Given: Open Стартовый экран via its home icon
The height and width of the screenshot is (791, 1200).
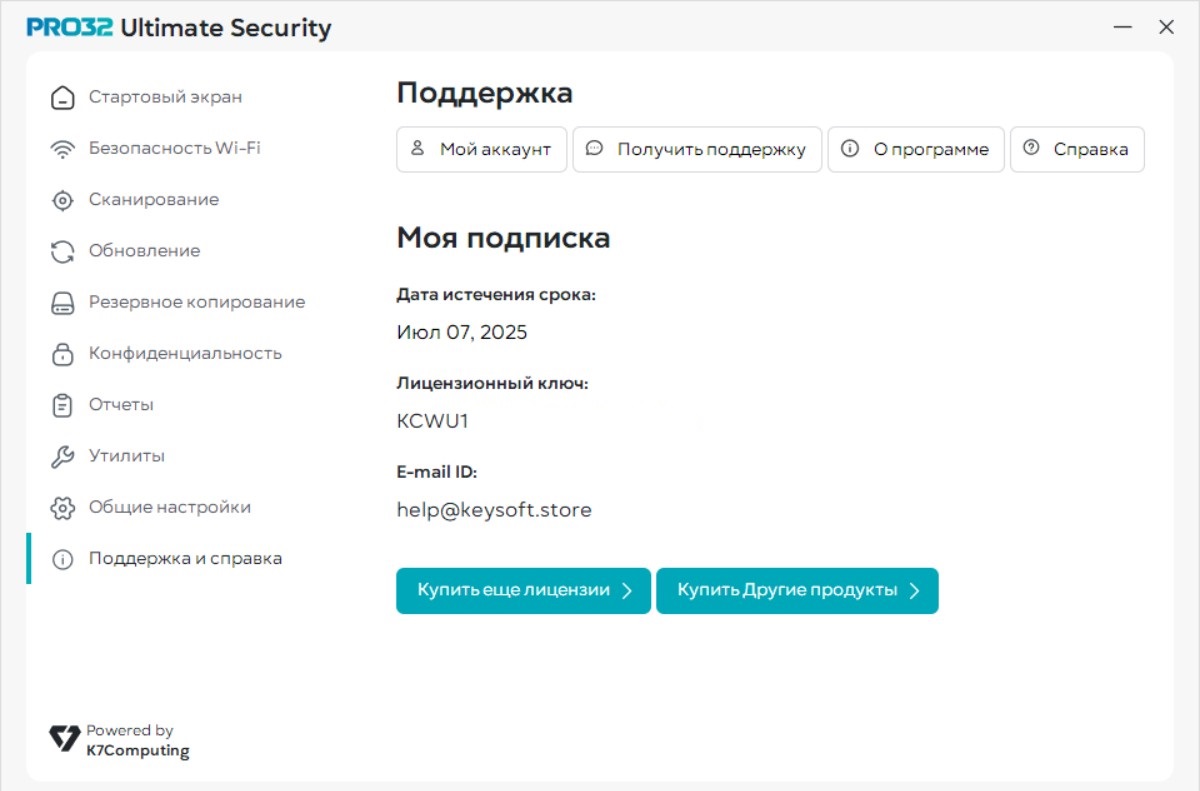Looking at the screenshot, I should tap(62, 98).
